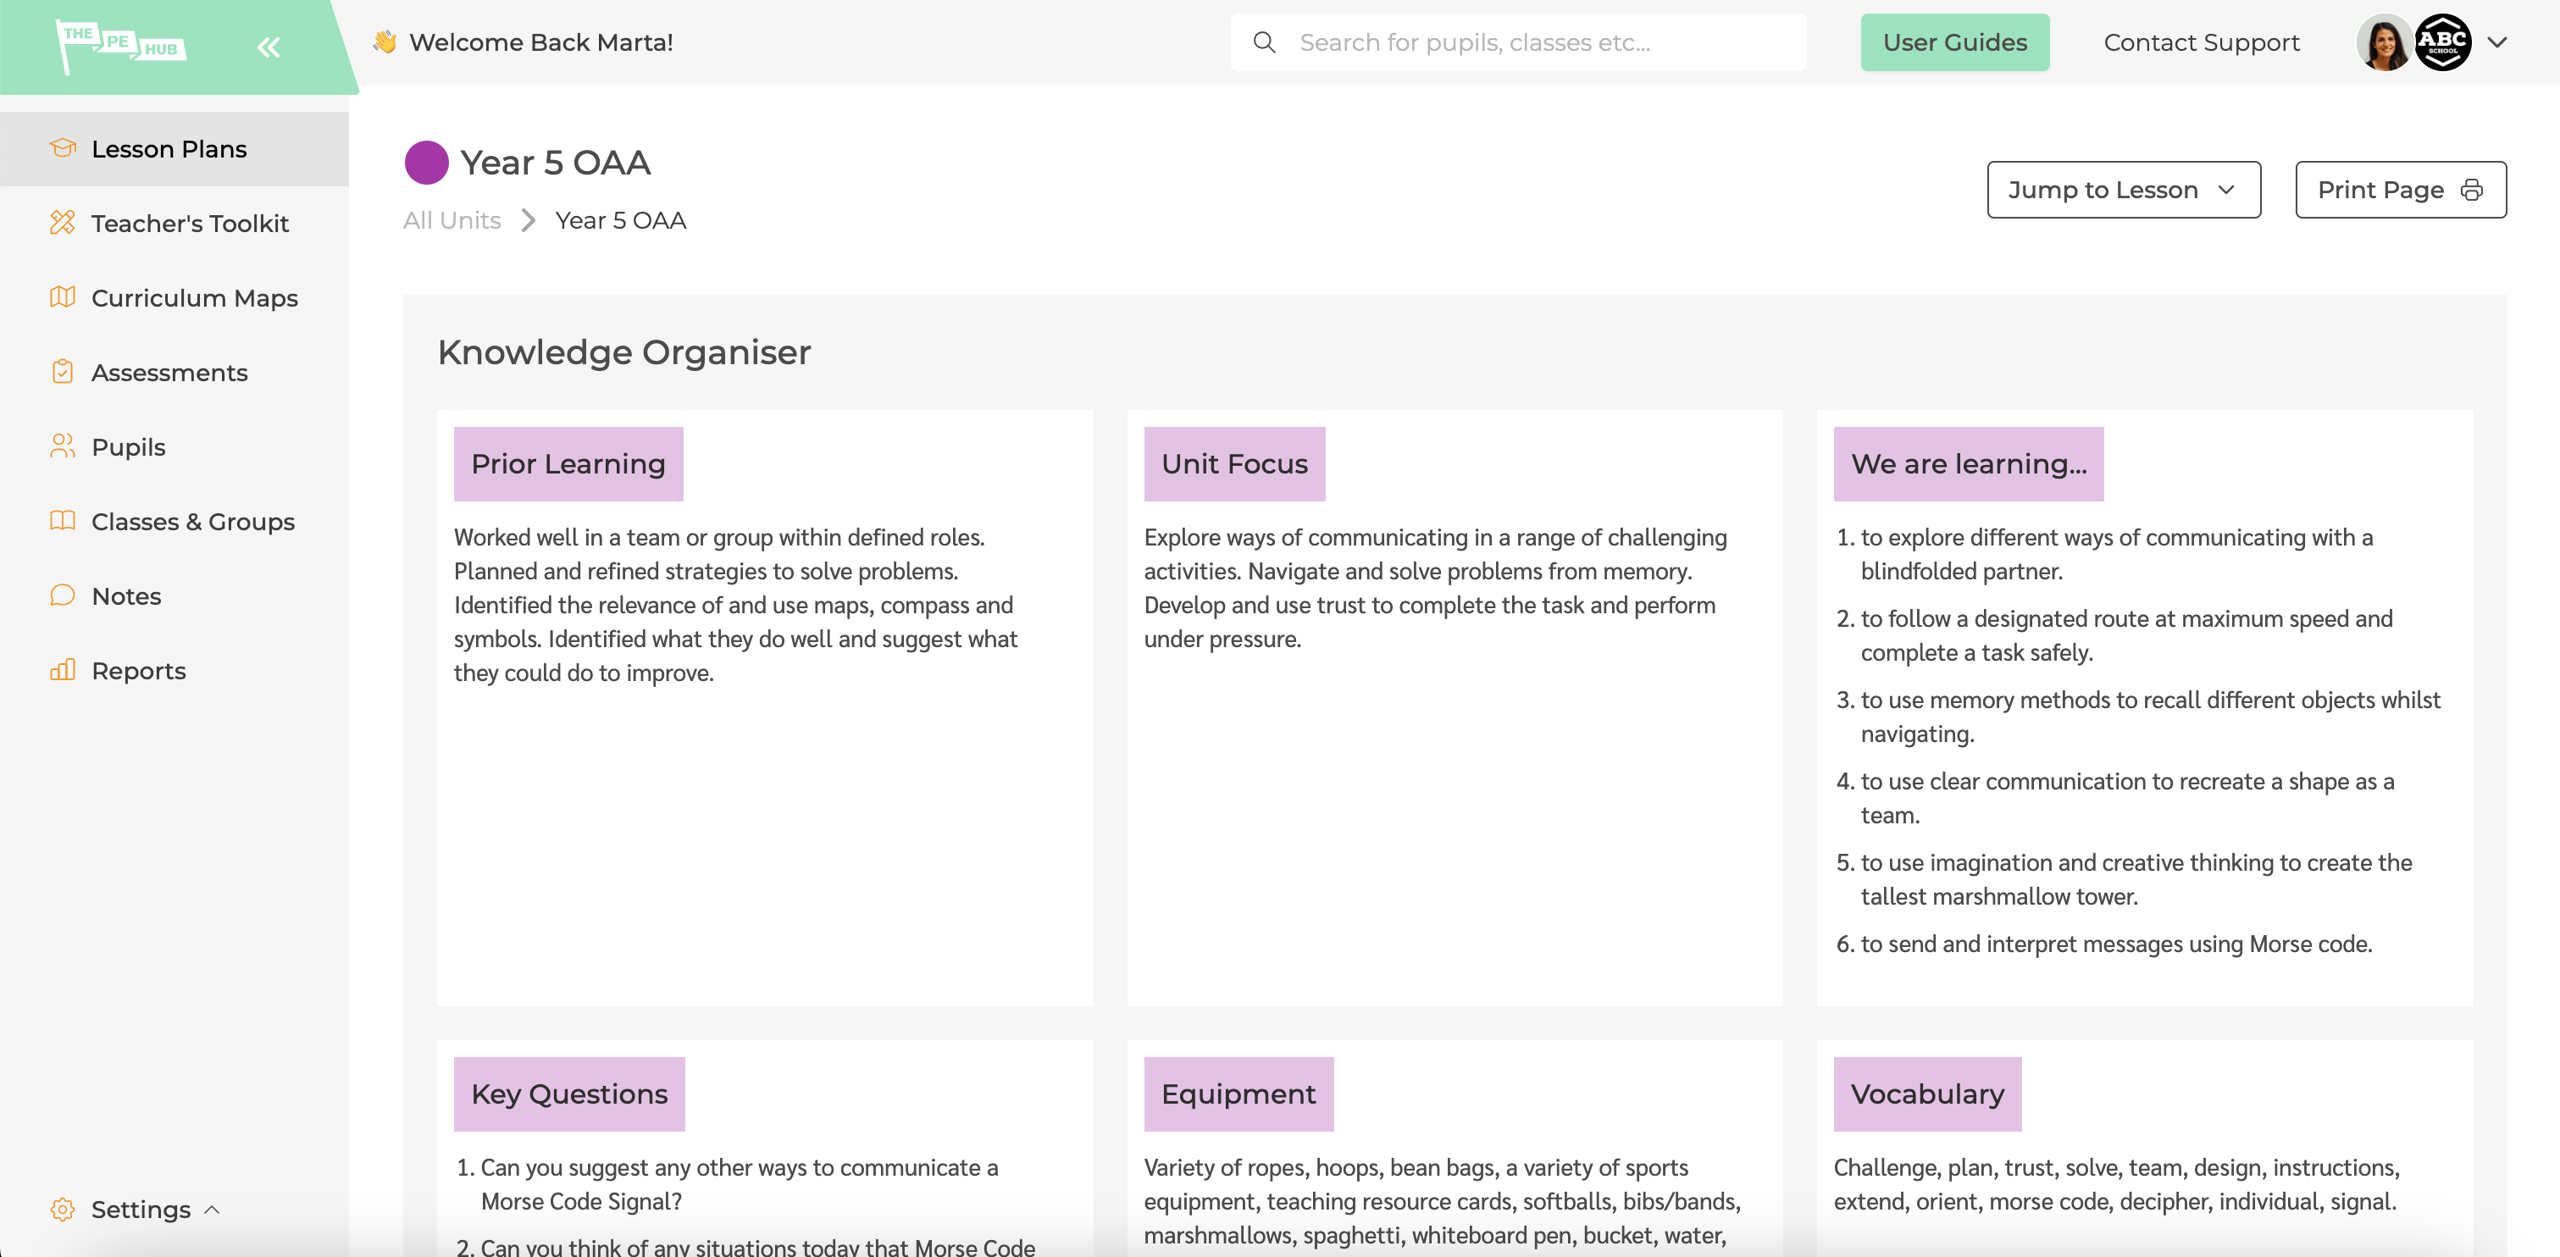Click the All Units breadcrumb link

click(x=452, y=220)
